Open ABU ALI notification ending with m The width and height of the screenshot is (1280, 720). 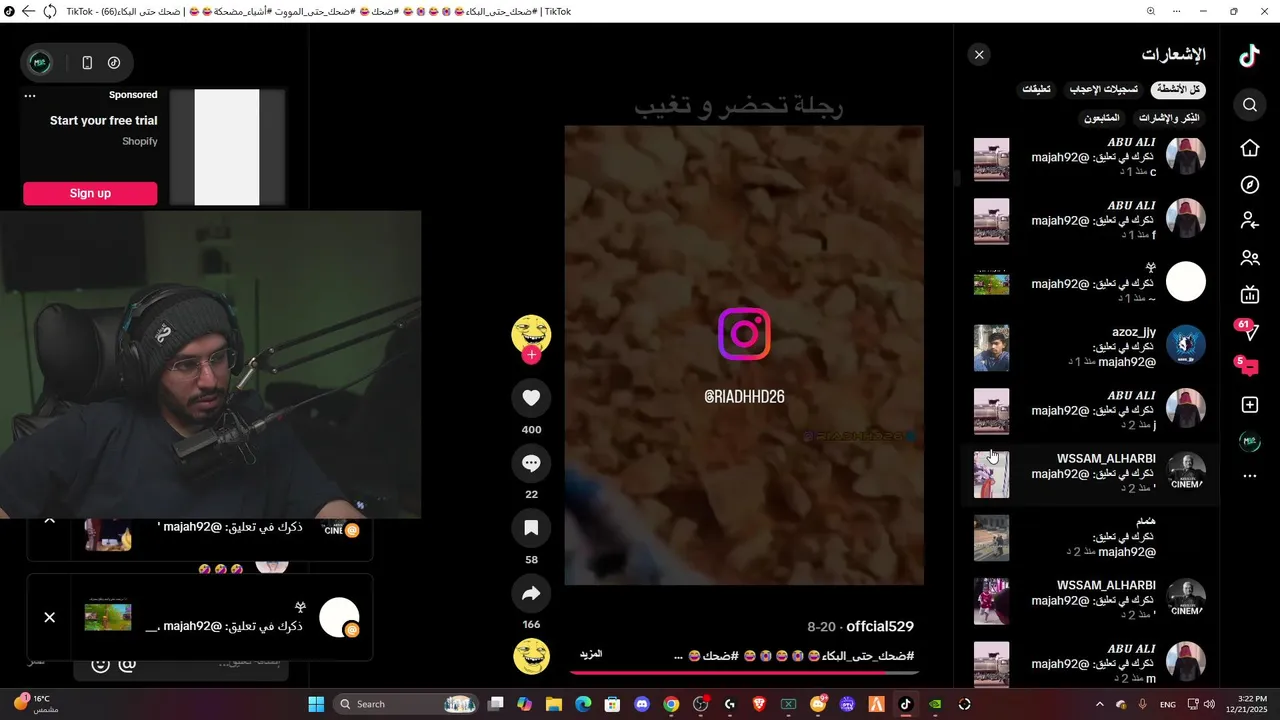[1090, 664]
